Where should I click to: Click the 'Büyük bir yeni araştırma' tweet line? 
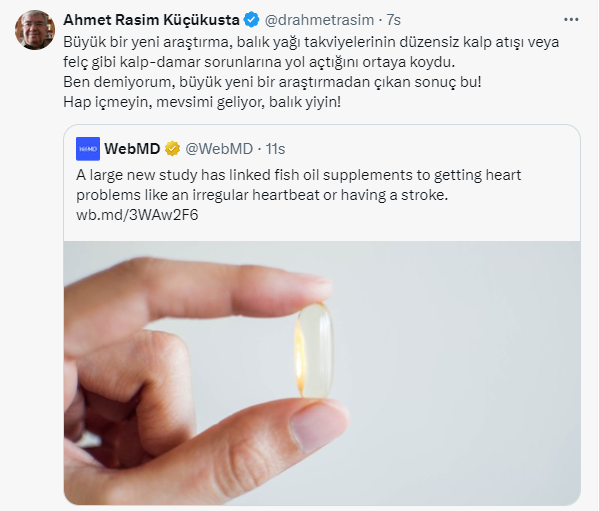pos(311,42)
